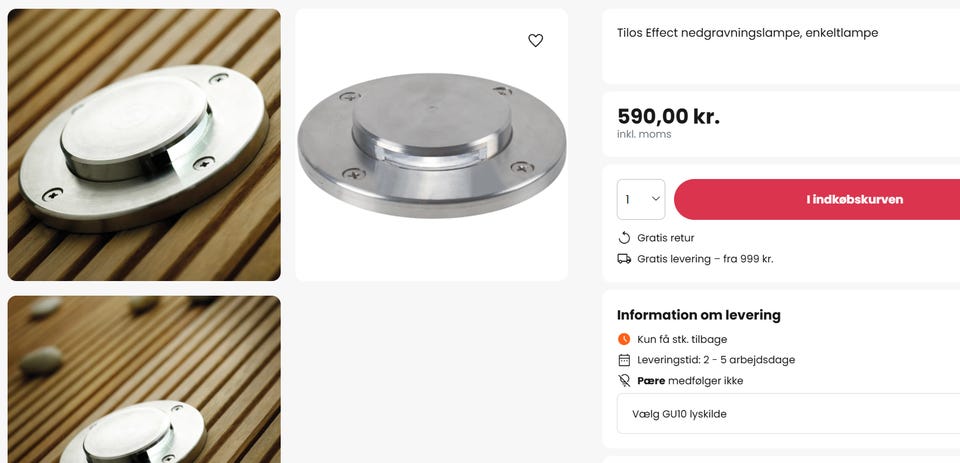Add product to wishlist with heart icon
This screenshot has width=960, height=463.
[x=535, y=41]
